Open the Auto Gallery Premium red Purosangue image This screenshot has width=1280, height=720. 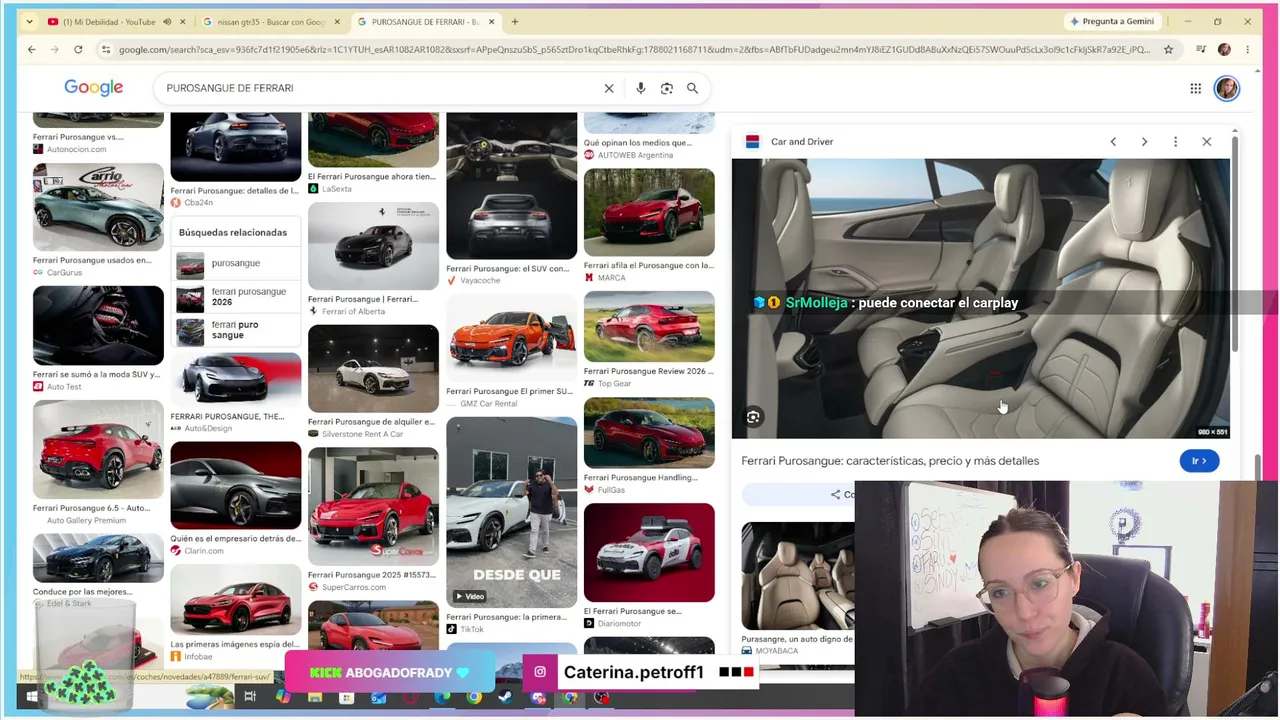tap(98, 450)
